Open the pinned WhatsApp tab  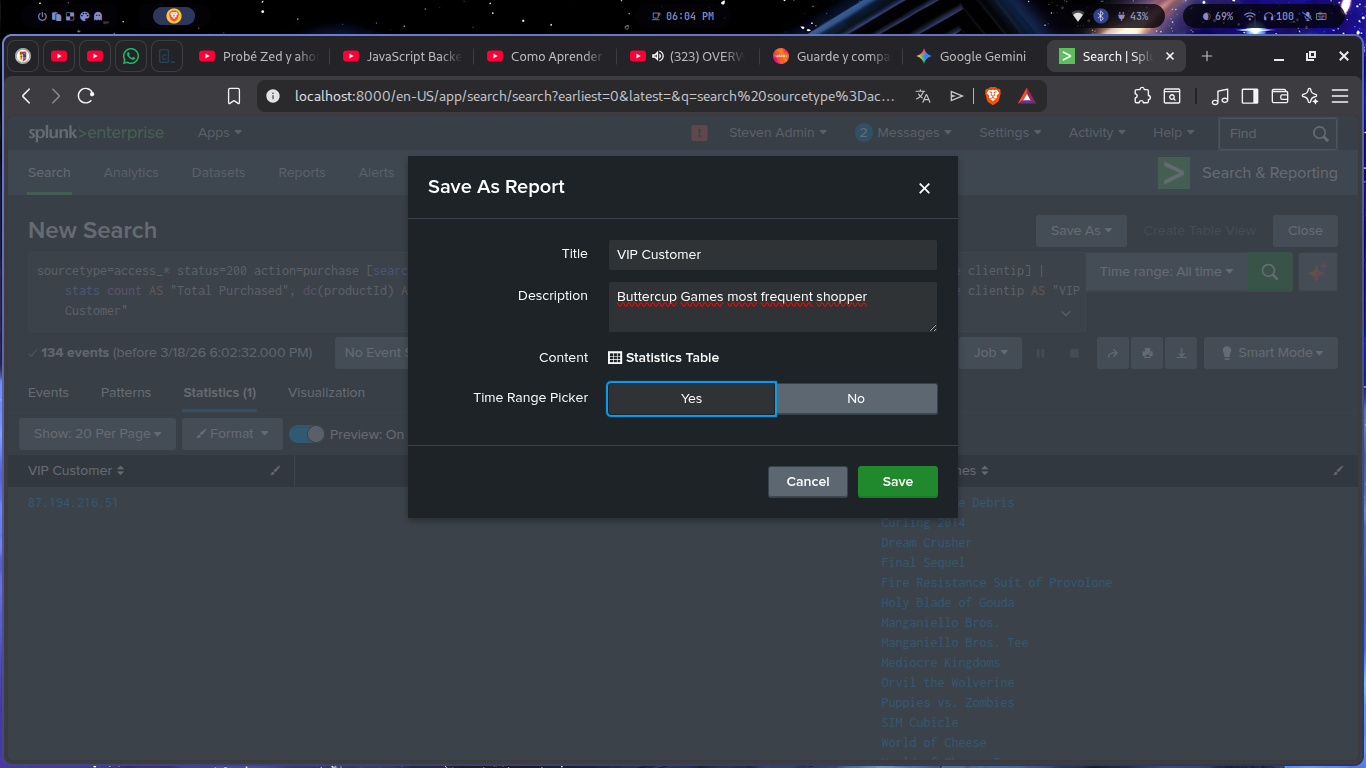click(x=131, y=57)
